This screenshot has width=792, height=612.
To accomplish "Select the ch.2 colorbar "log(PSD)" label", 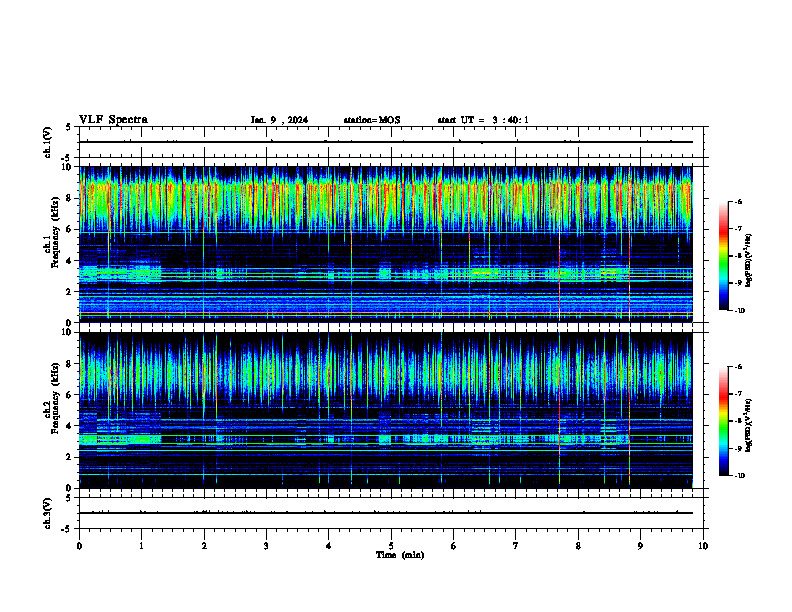I will click(749, 425).
